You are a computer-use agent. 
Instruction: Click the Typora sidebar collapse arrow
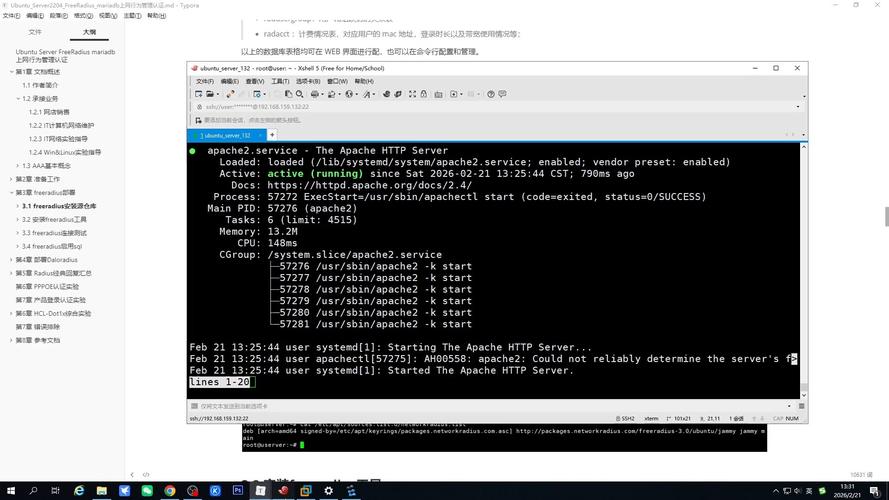tap(132, 475)
